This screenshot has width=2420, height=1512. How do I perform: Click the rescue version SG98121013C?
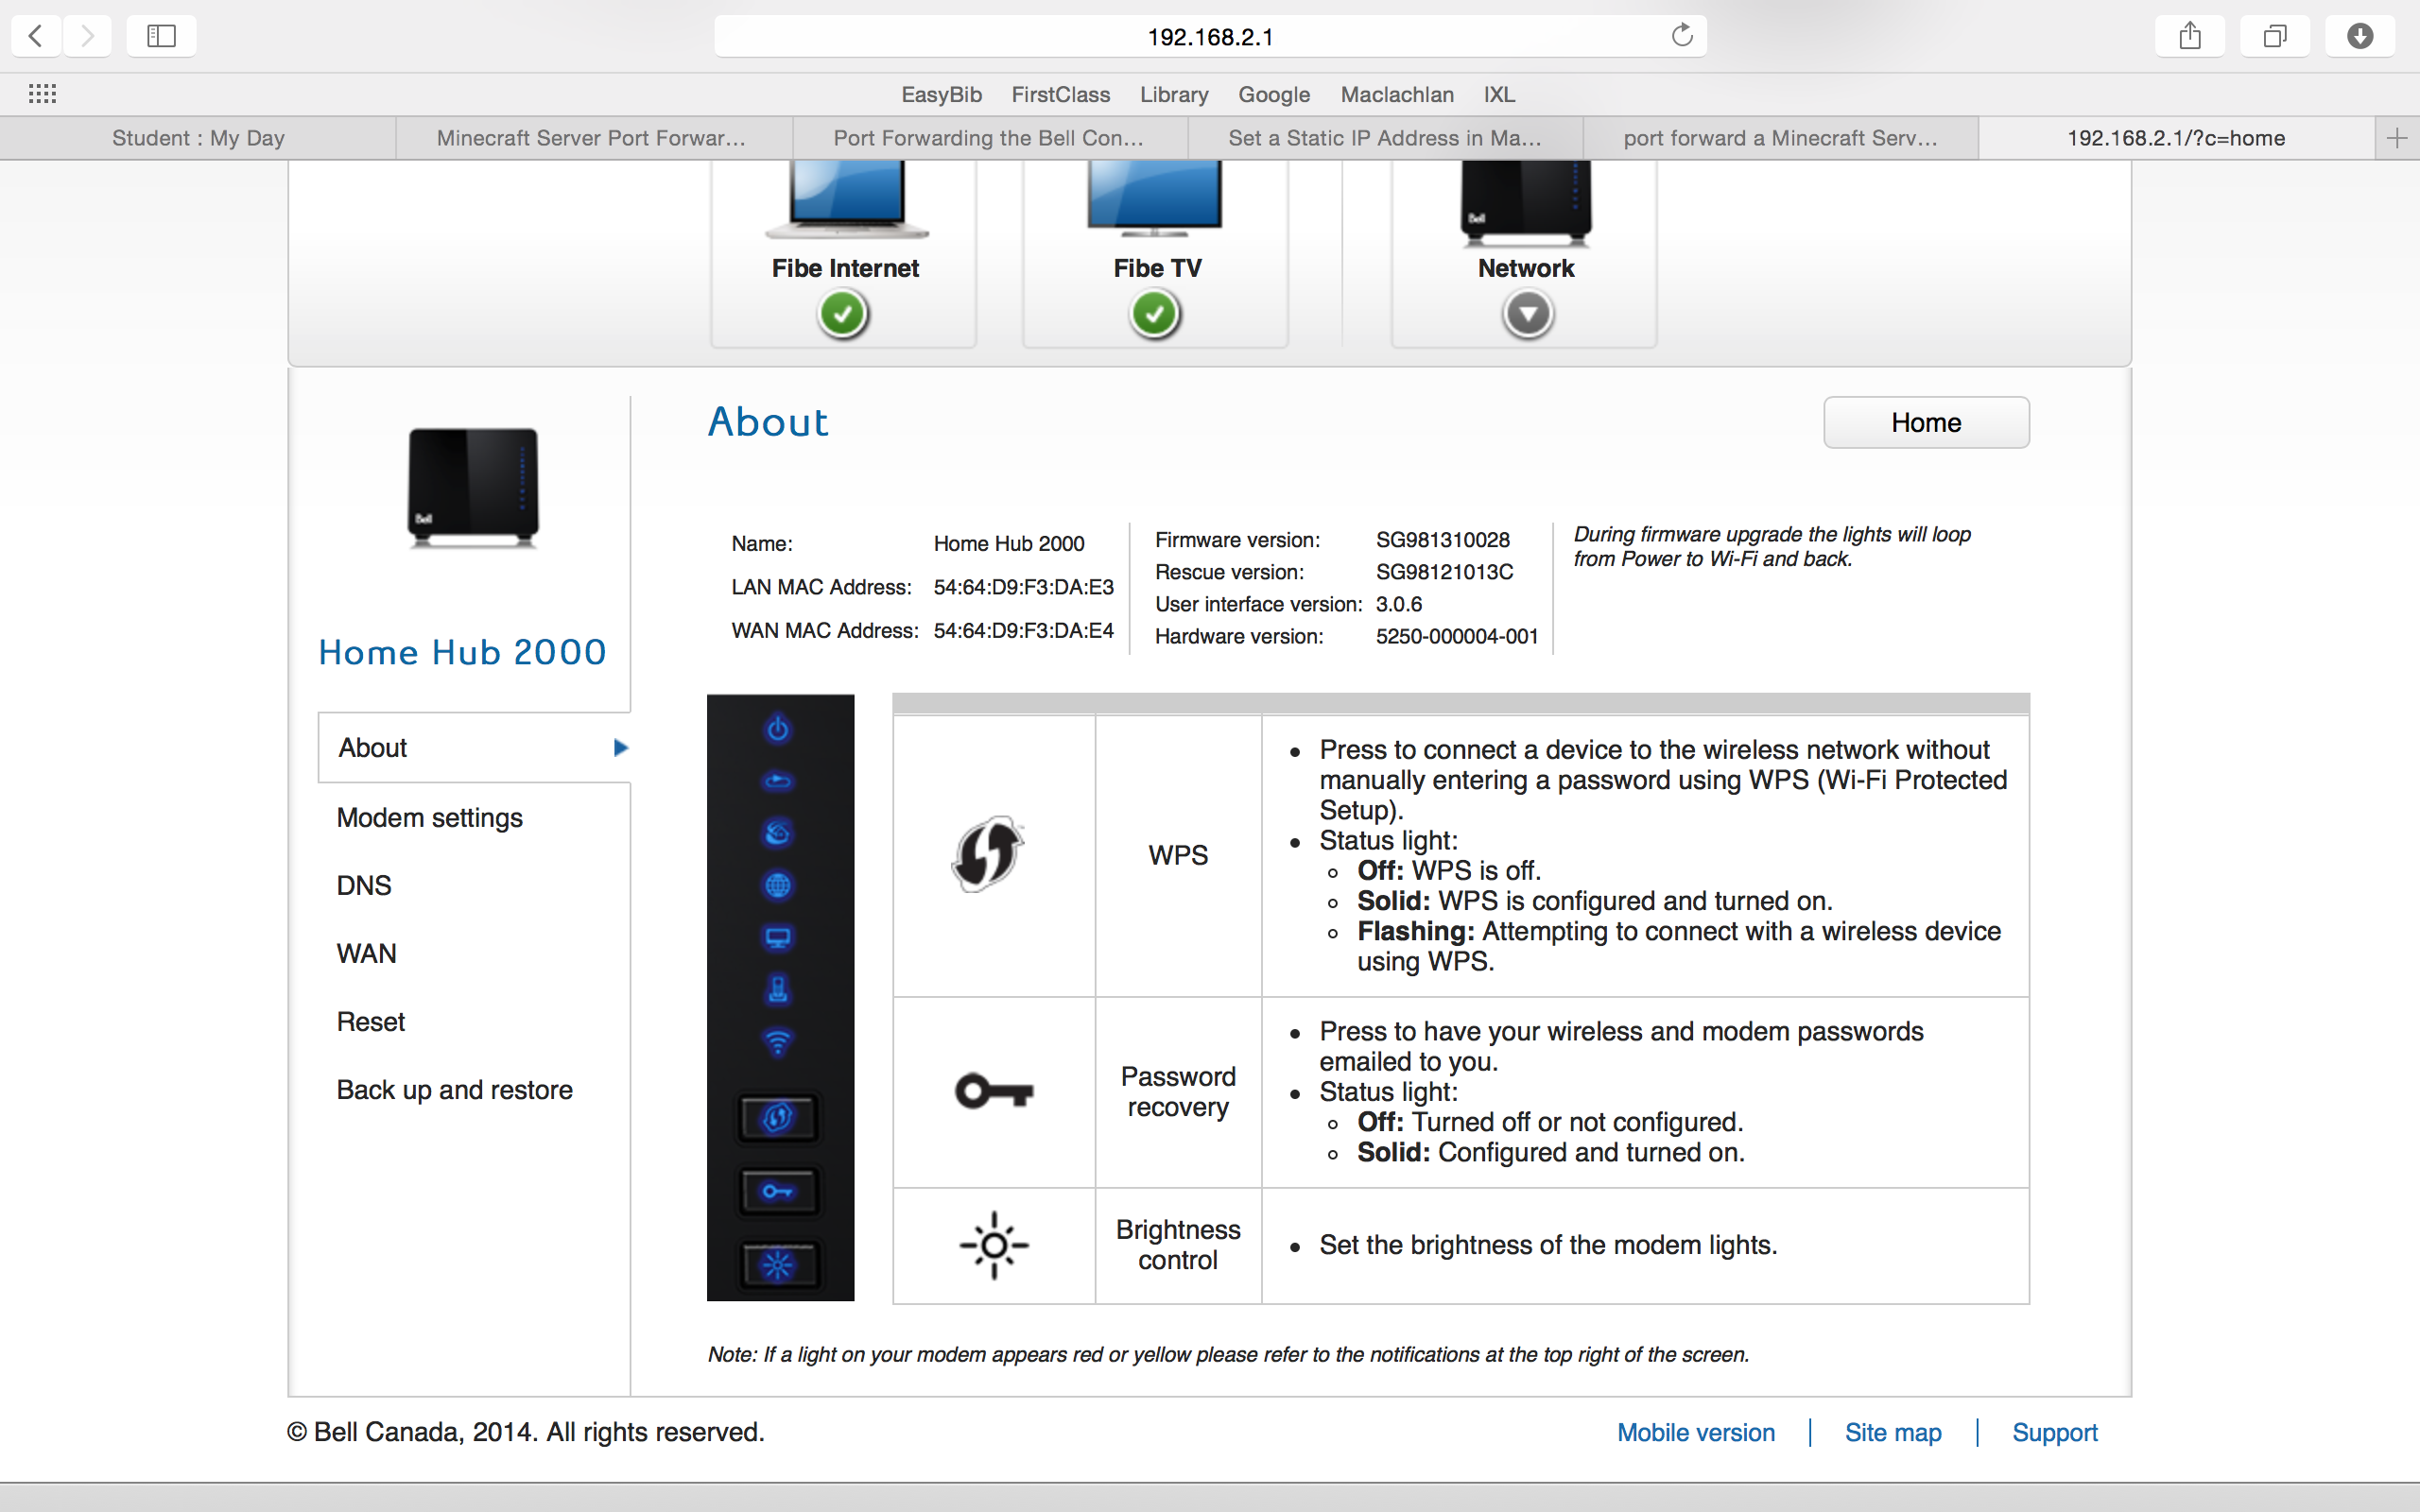[x=1444, y=572]
